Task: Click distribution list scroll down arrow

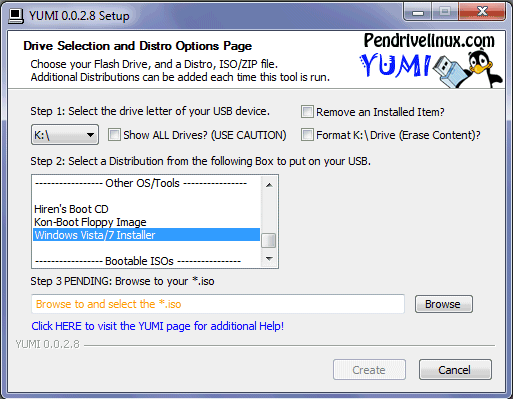Action: pos(269,258)
